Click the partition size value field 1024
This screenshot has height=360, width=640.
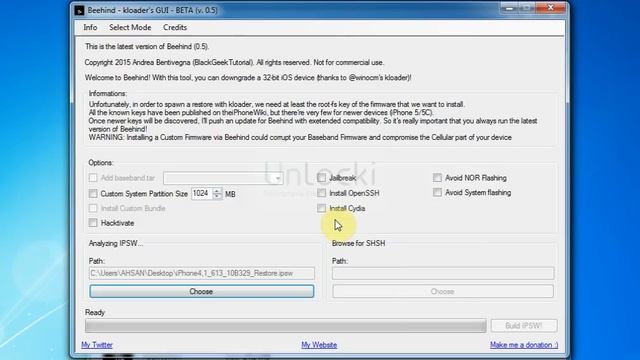pyautogui.click(x=202, y=193)
